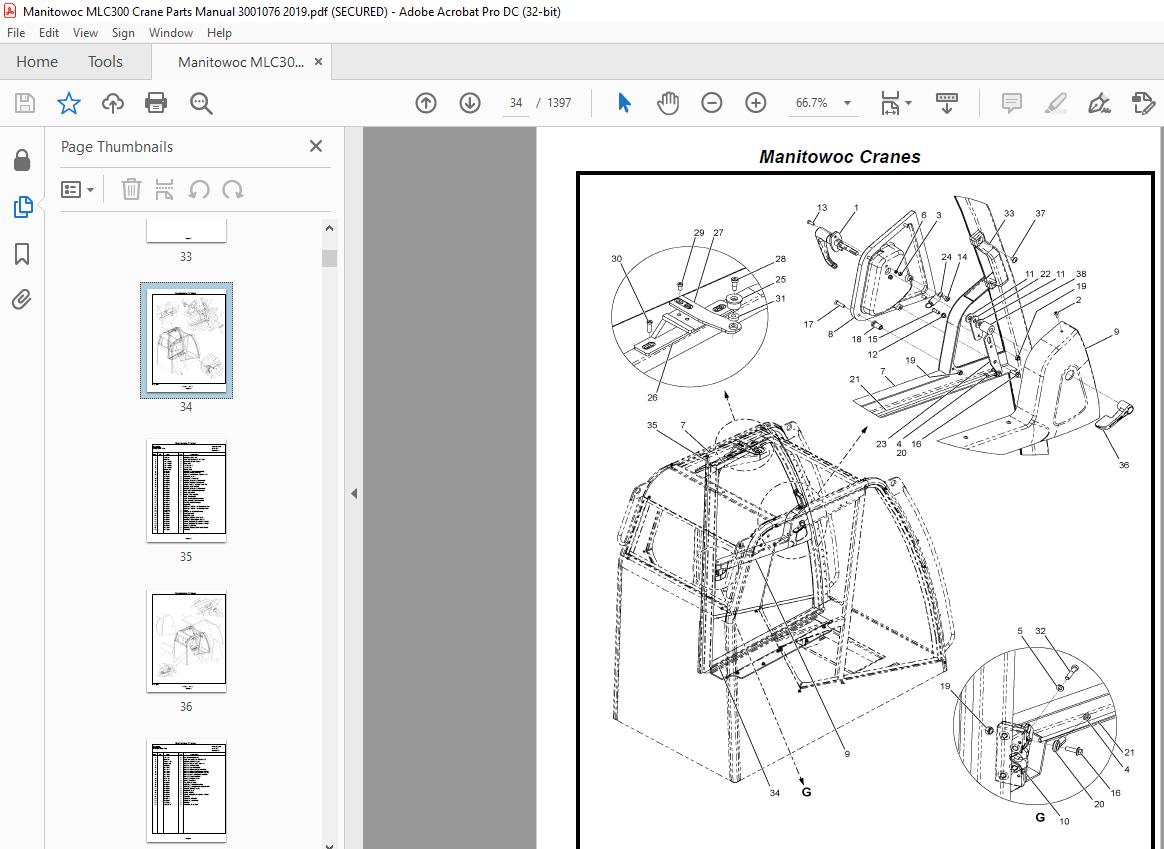Open the find text magnifier

point(200,103)
